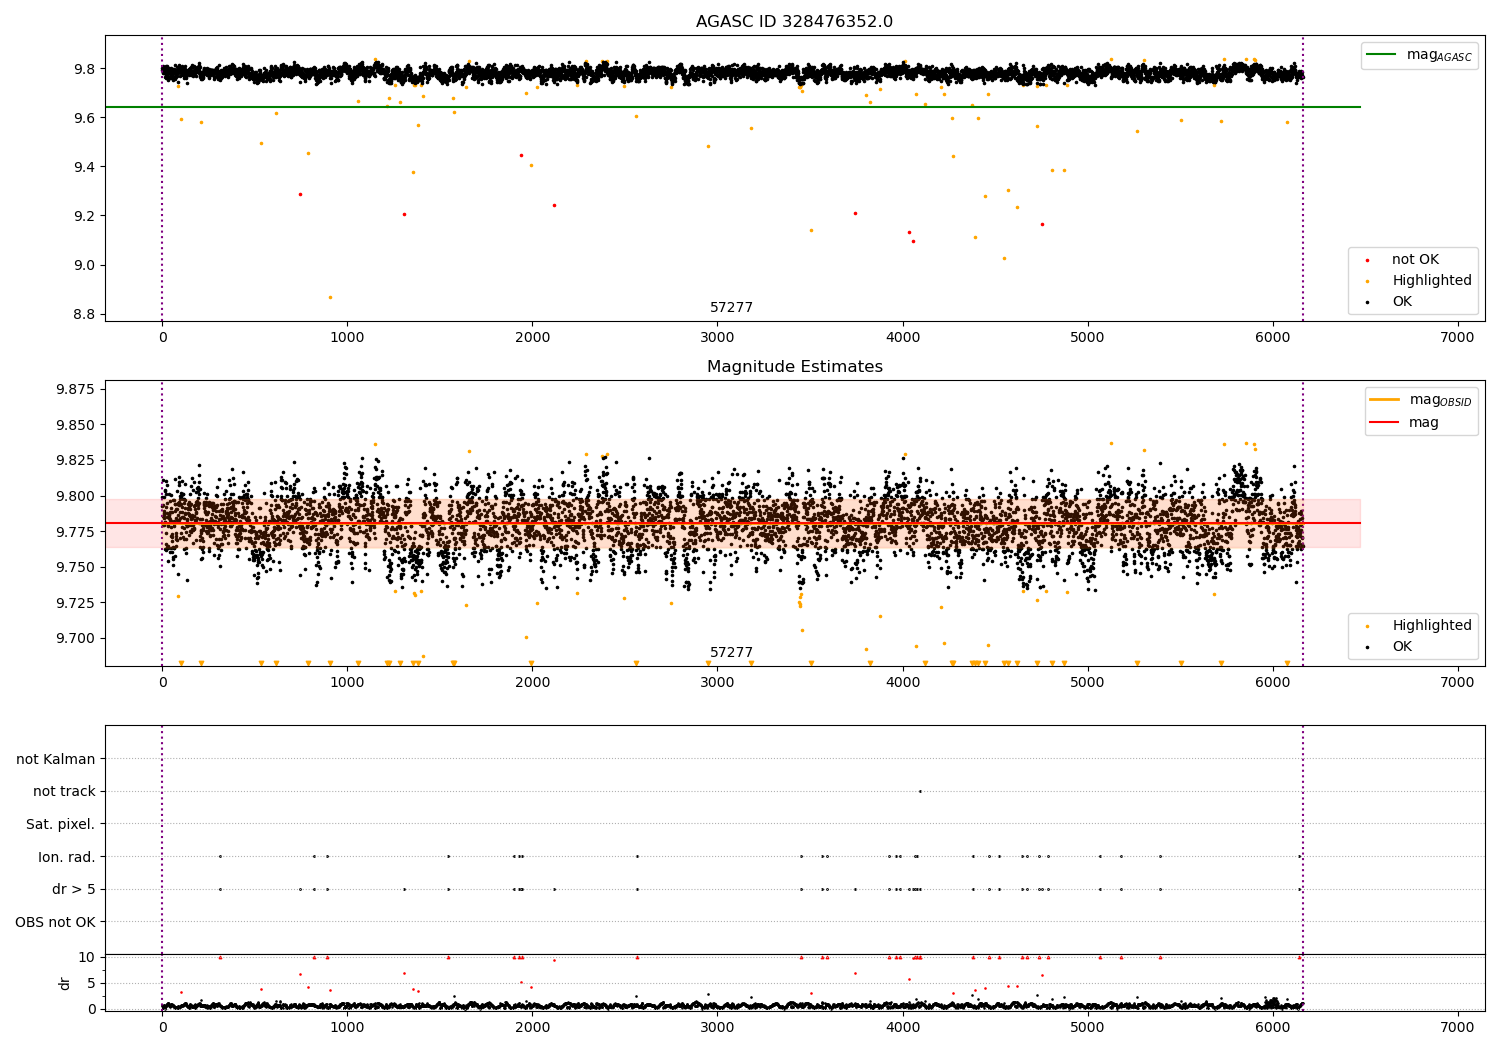Click the 'Magnitude Estimates' plot title

pos(794,367)
